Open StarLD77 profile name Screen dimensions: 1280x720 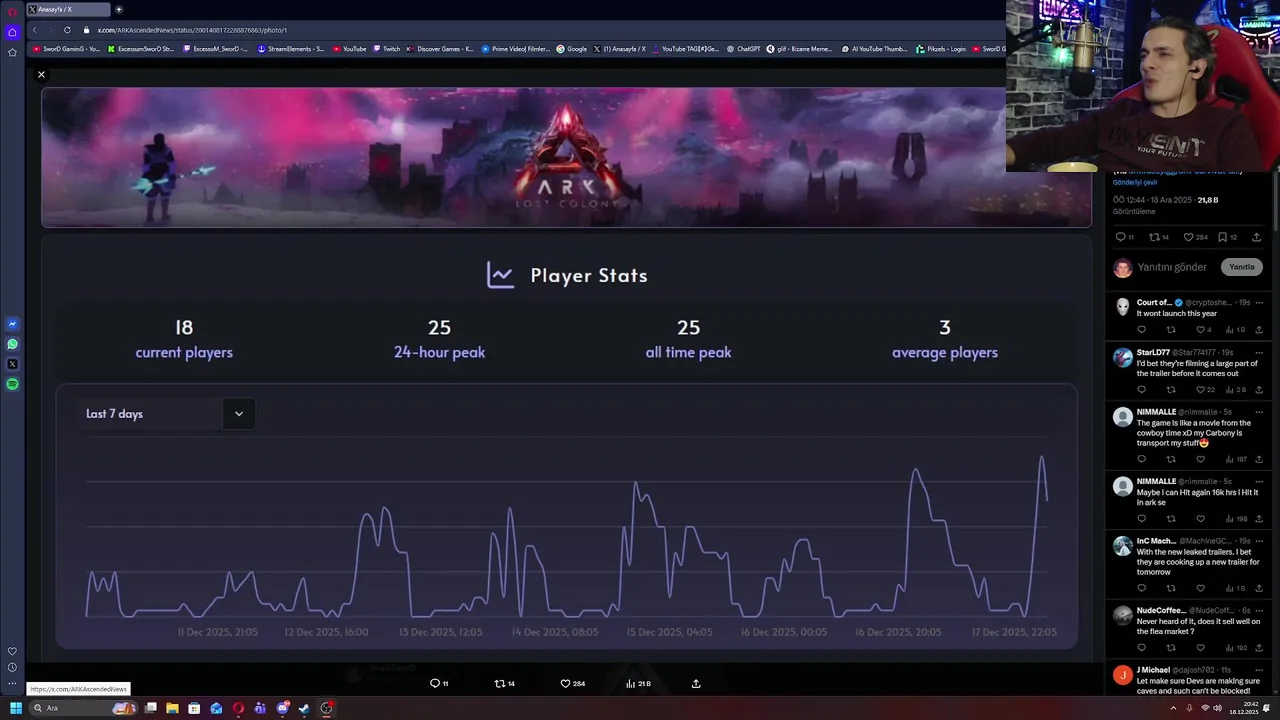1153,352
